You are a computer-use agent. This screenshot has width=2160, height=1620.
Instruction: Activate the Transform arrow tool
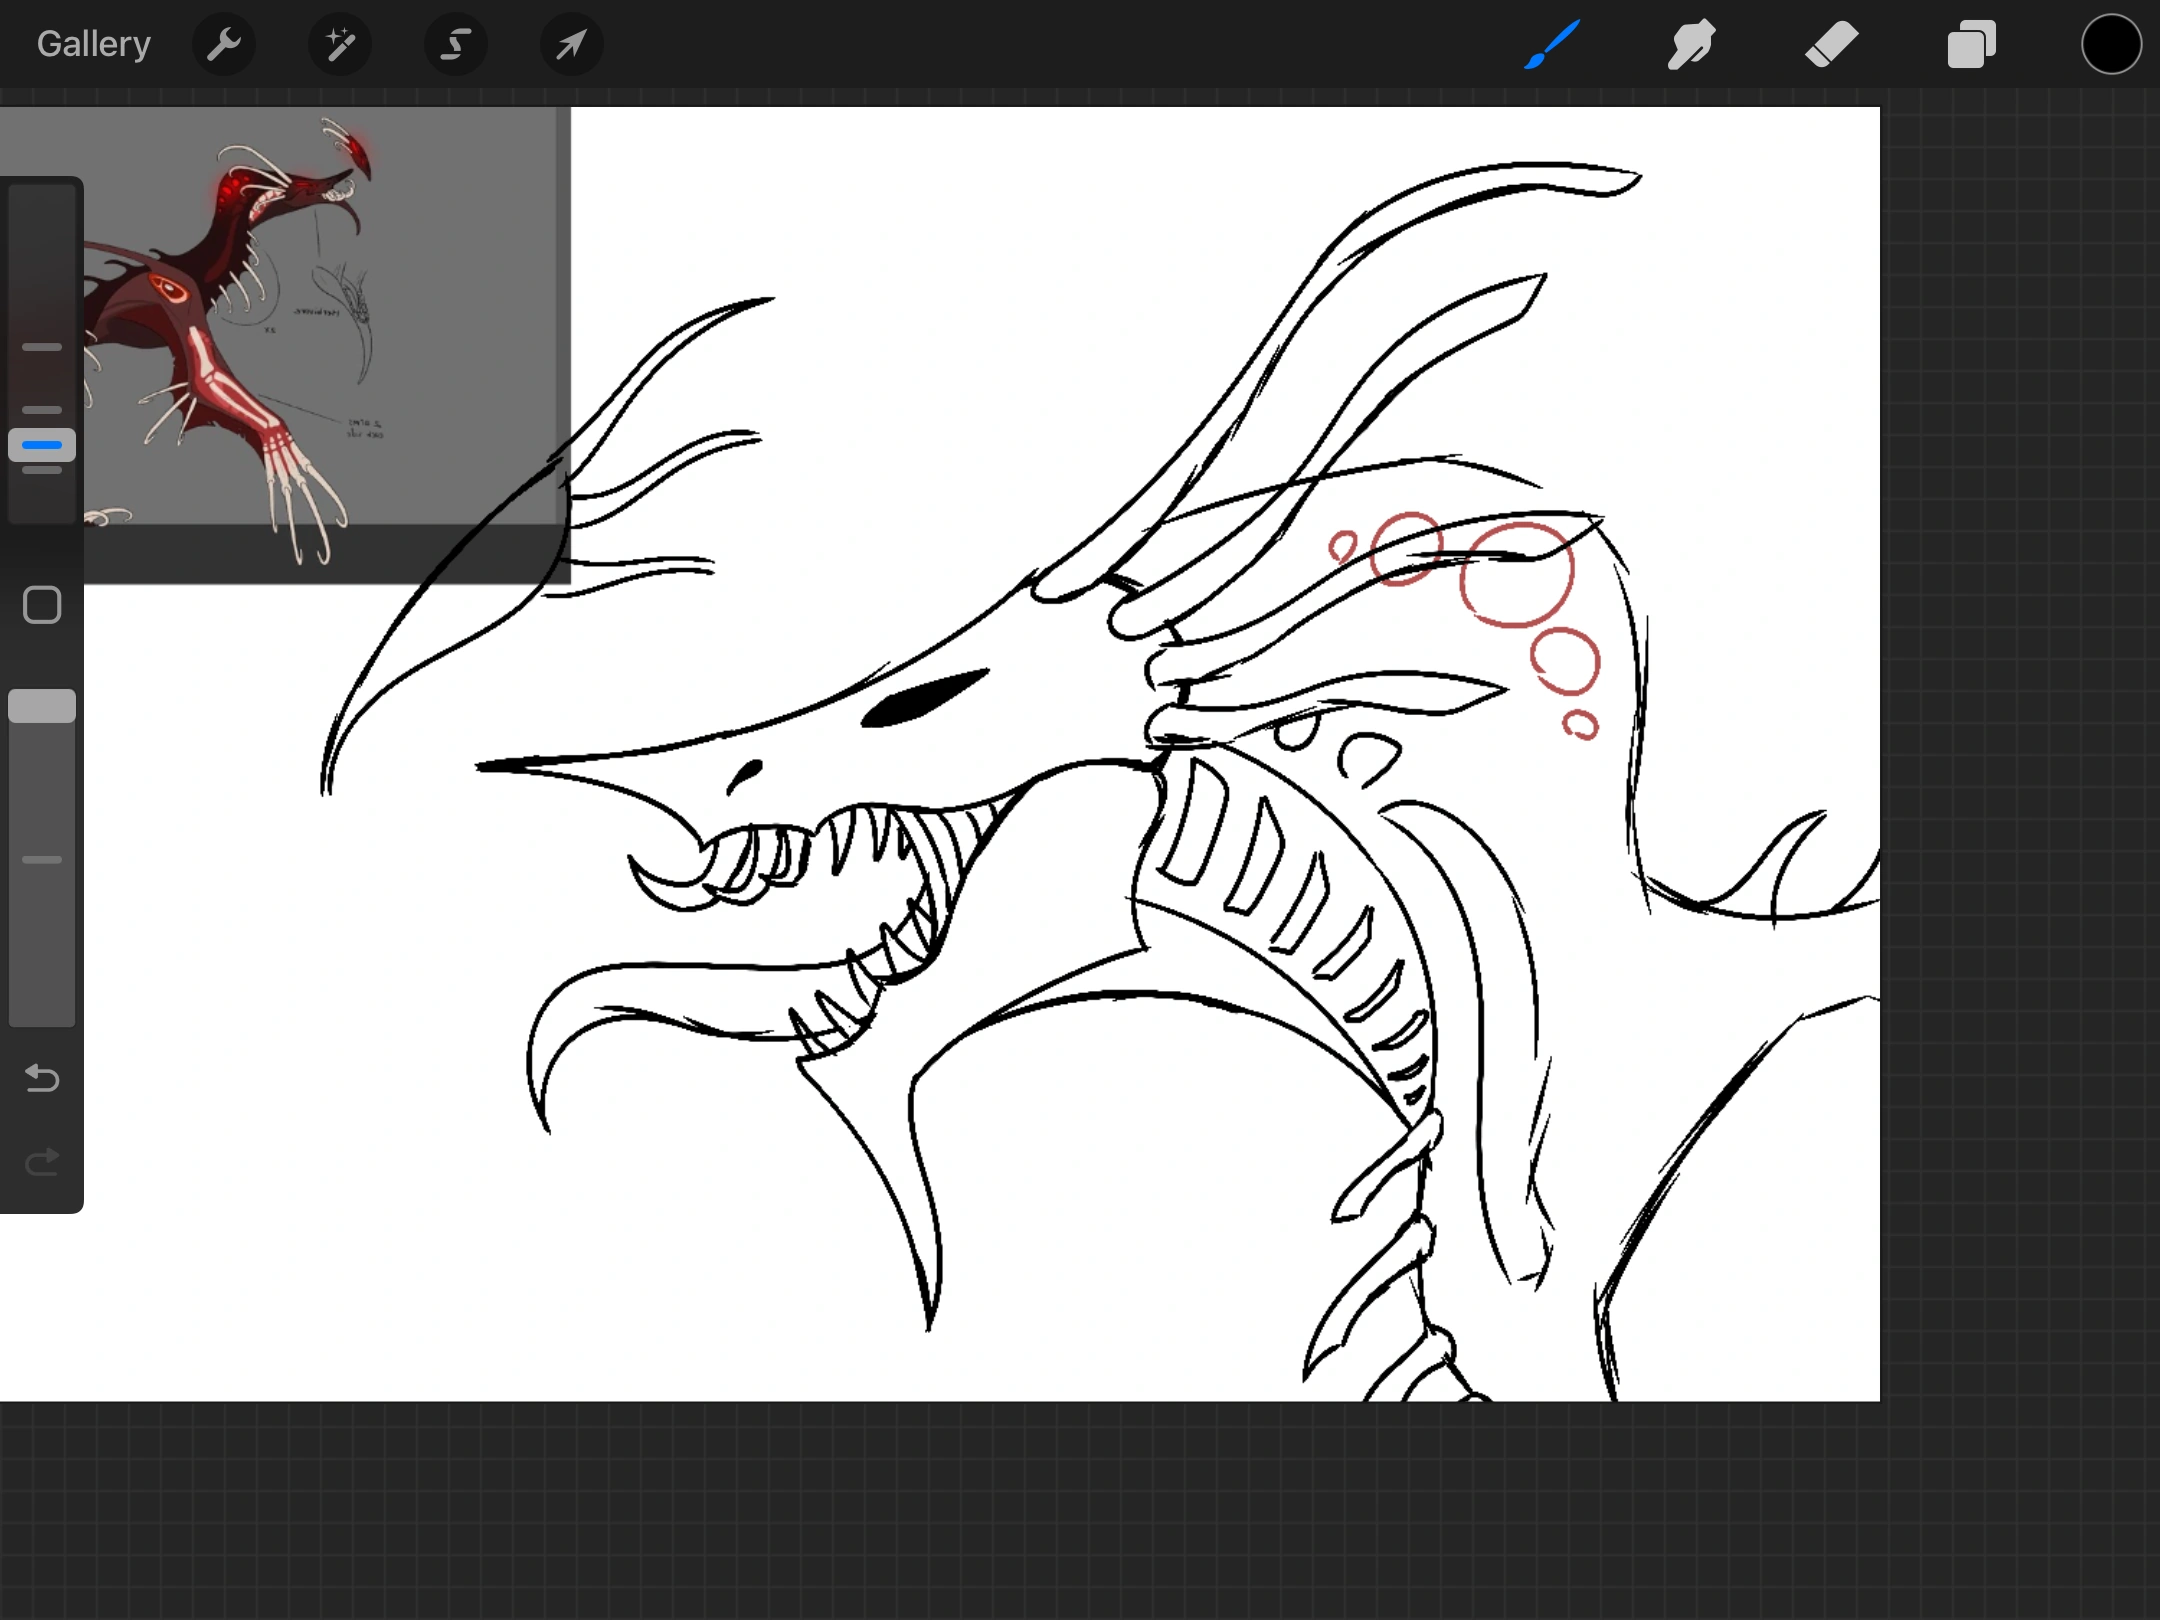(x=570, y=44)
